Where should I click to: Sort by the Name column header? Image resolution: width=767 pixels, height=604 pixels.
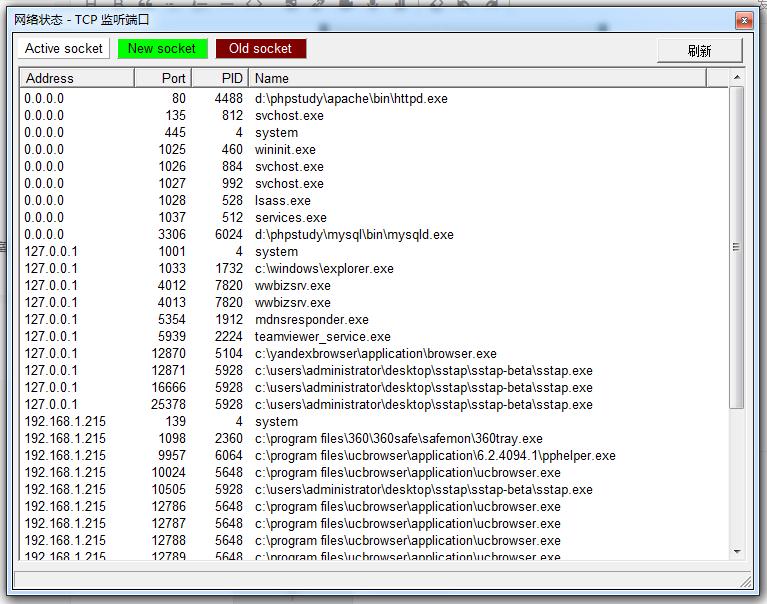[x=477, y=78]
